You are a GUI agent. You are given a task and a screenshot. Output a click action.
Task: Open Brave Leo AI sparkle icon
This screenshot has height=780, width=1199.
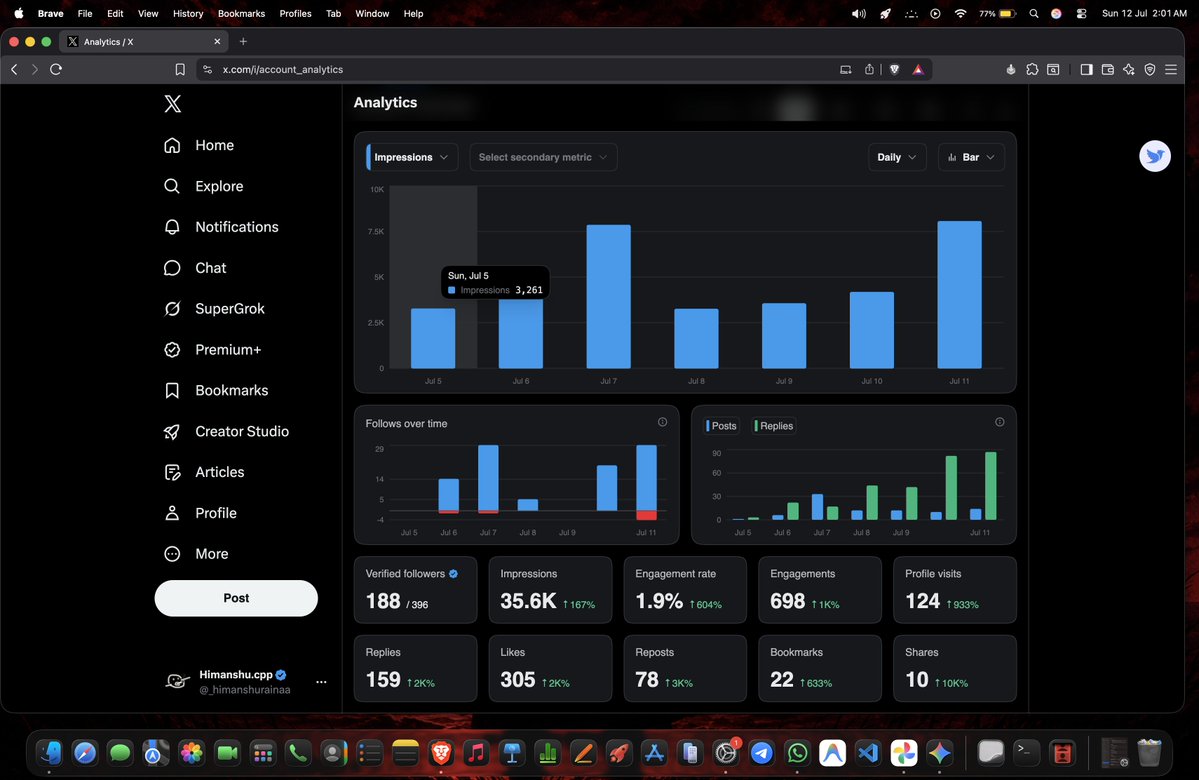pyautogui.click(x=1129, y=70)
